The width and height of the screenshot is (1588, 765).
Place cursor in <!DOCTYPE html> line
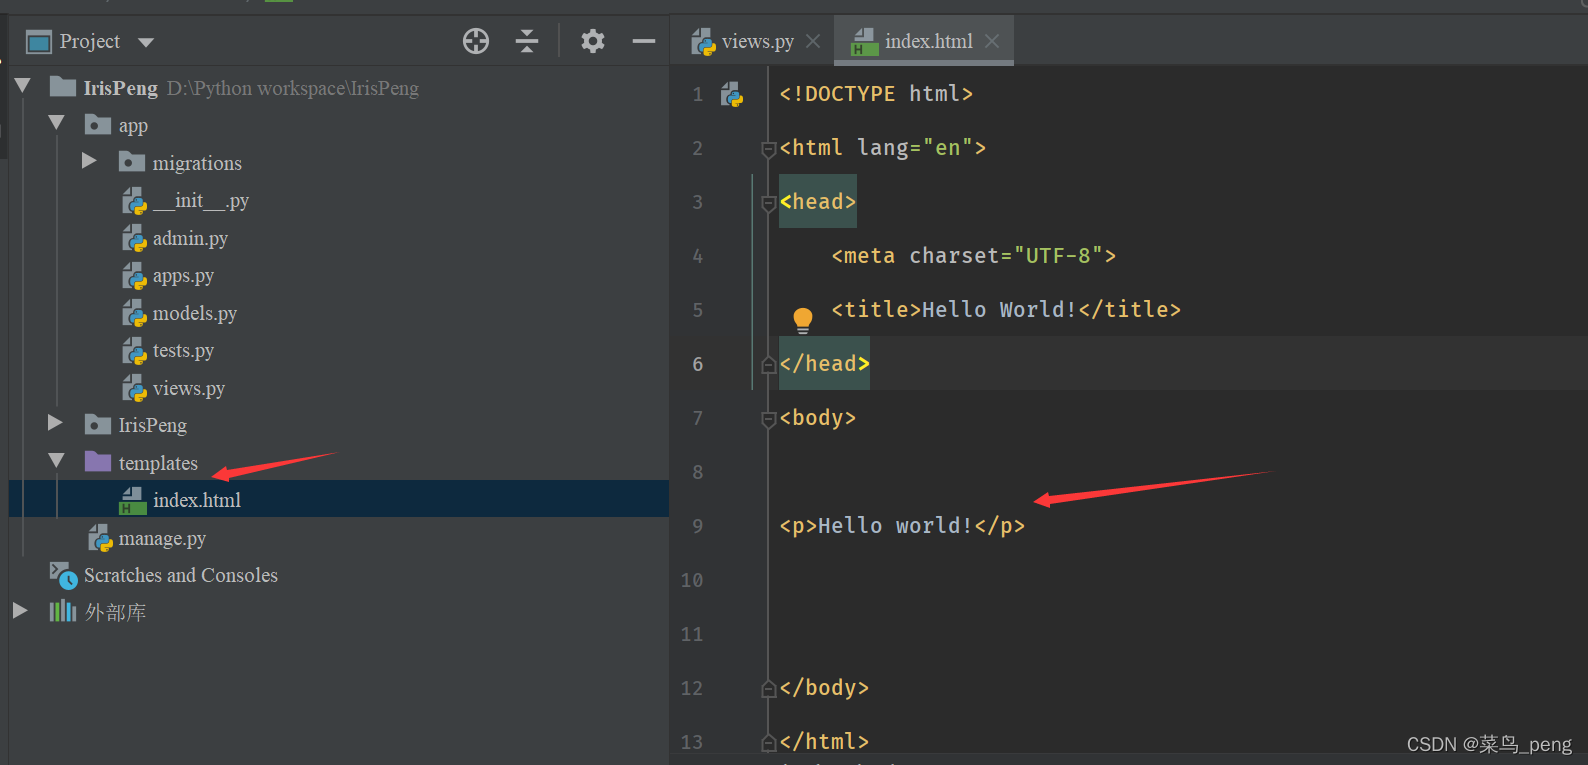click(x=876, y=94)
